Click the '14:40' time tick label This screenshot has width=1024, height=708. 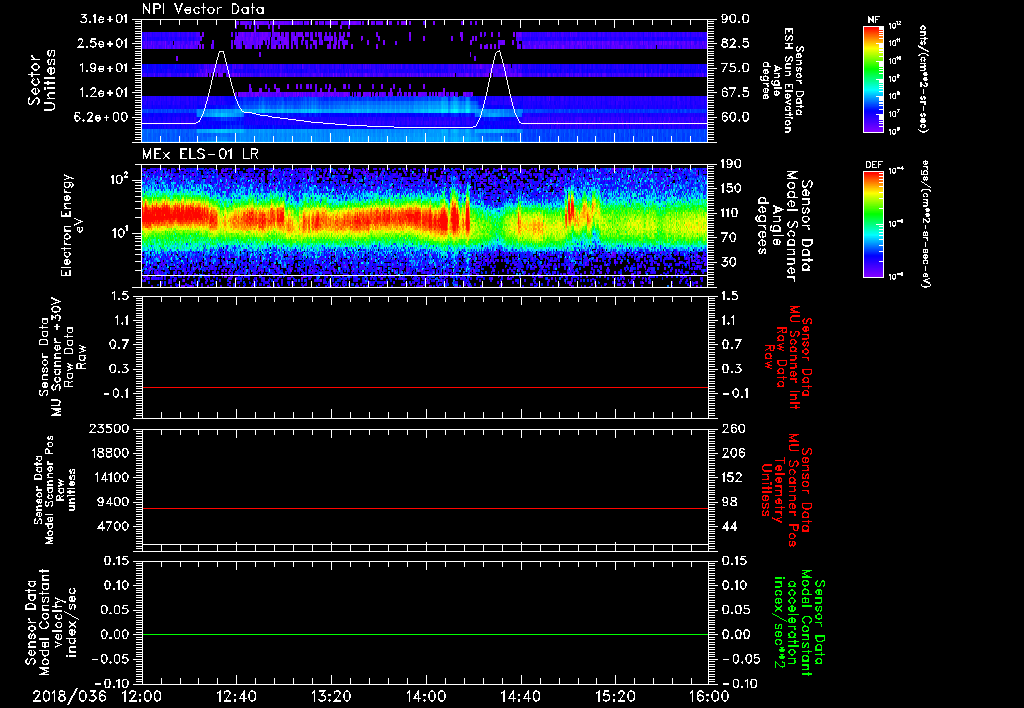[520, 697]
